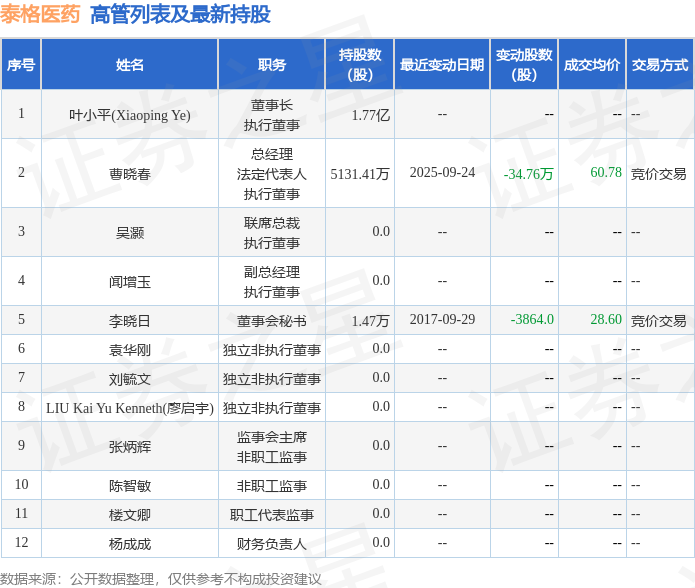This screenshot has width=695, height=588.
Task: Click the position 副总经理 执行董事
Action: (x=272, y=282)
